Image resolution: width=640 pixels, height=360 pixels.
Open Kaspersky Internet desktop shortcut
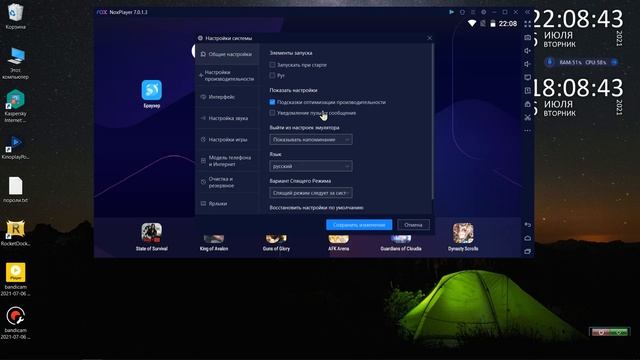(x=16, y=106)
